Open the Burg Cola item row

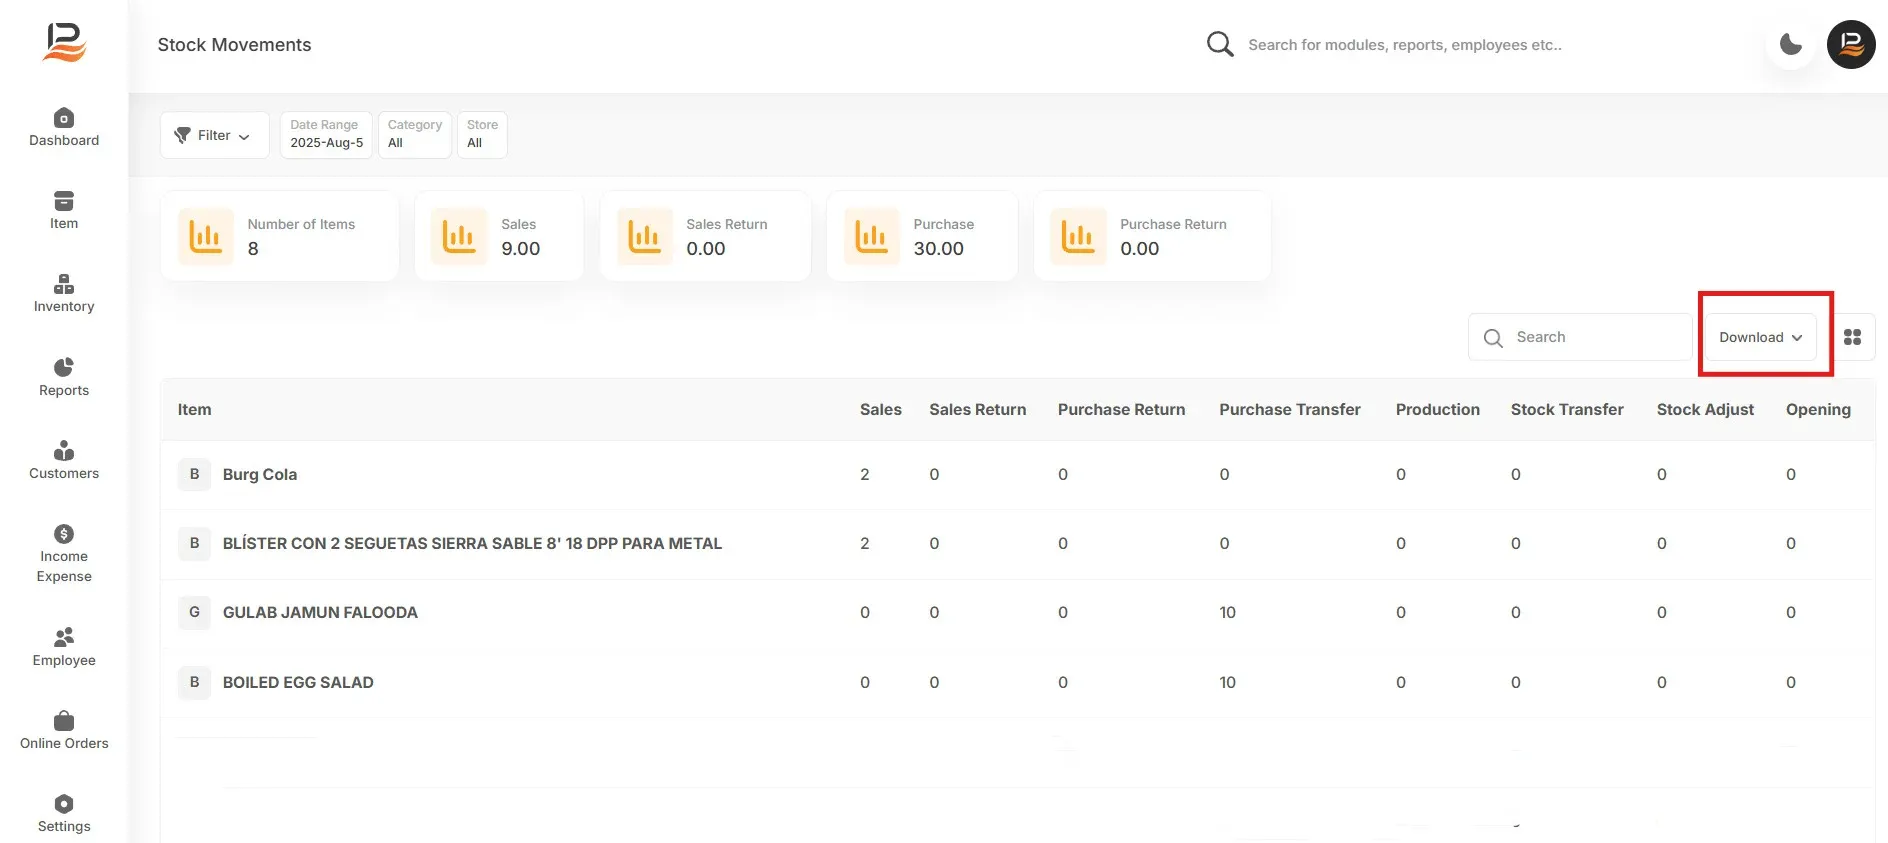[1017, 475]
